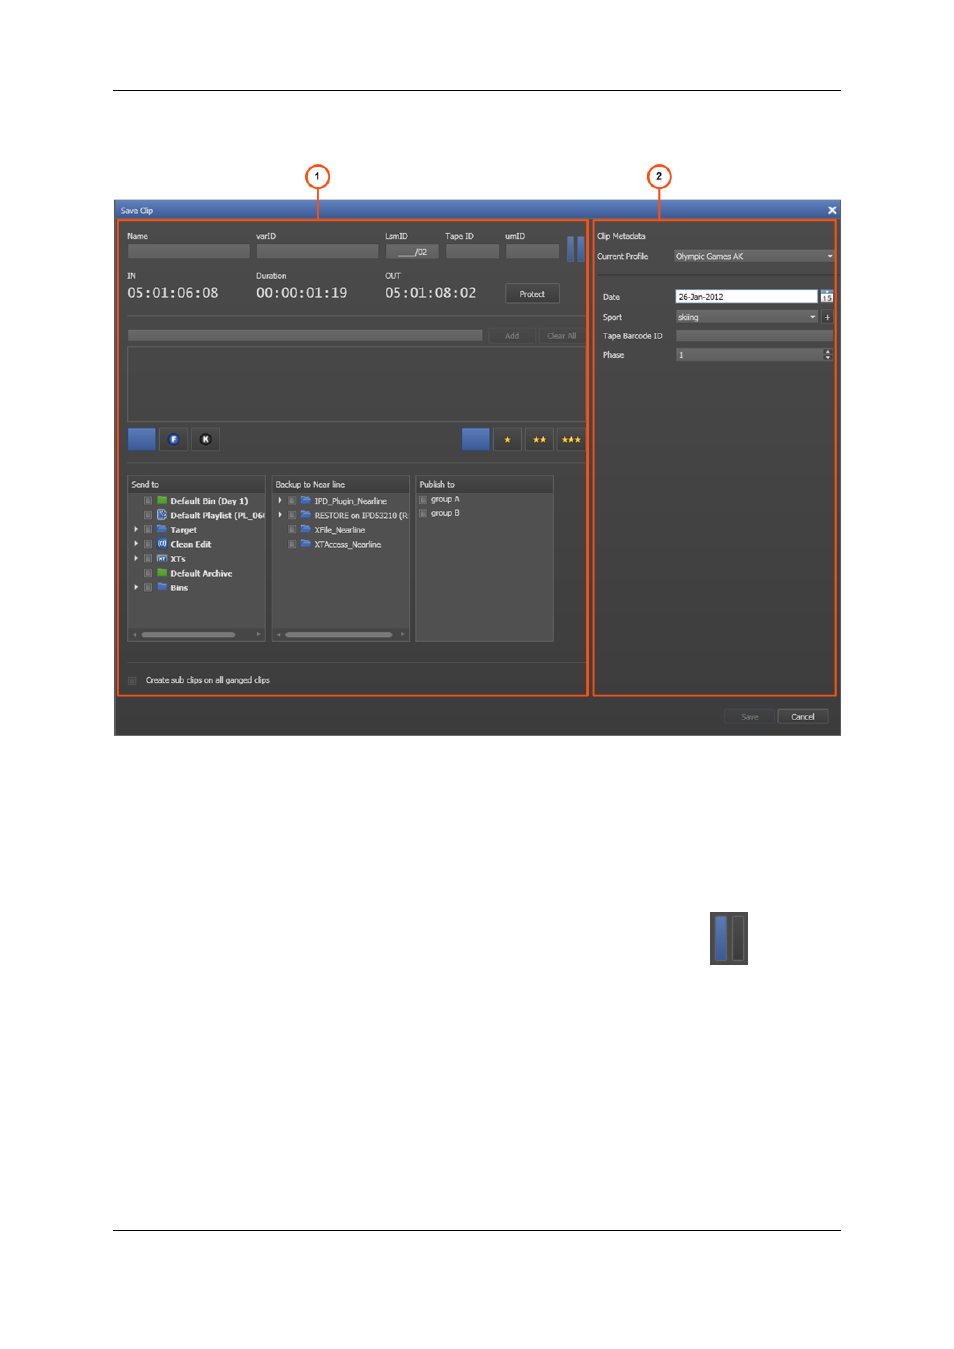Expand the Clean Edit tree node
Viewport: 954px width, 1349px height.
(136, 544)
